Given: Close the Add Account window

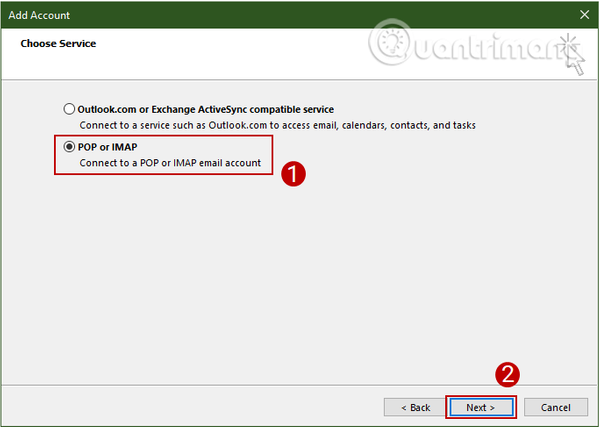Looking at the screenshot, I should pyautogui.click(x=584, y=15).
